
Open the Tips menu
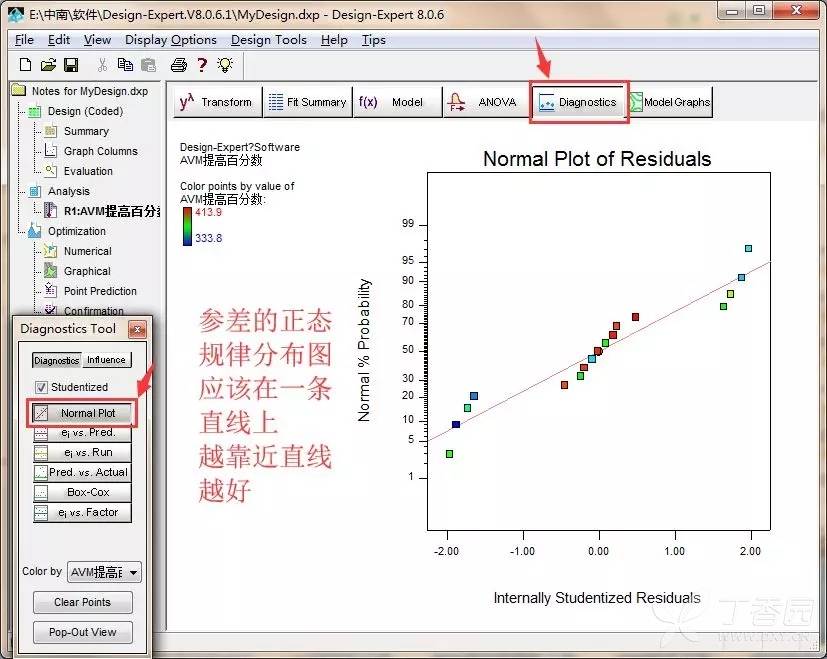pos(373,40)
